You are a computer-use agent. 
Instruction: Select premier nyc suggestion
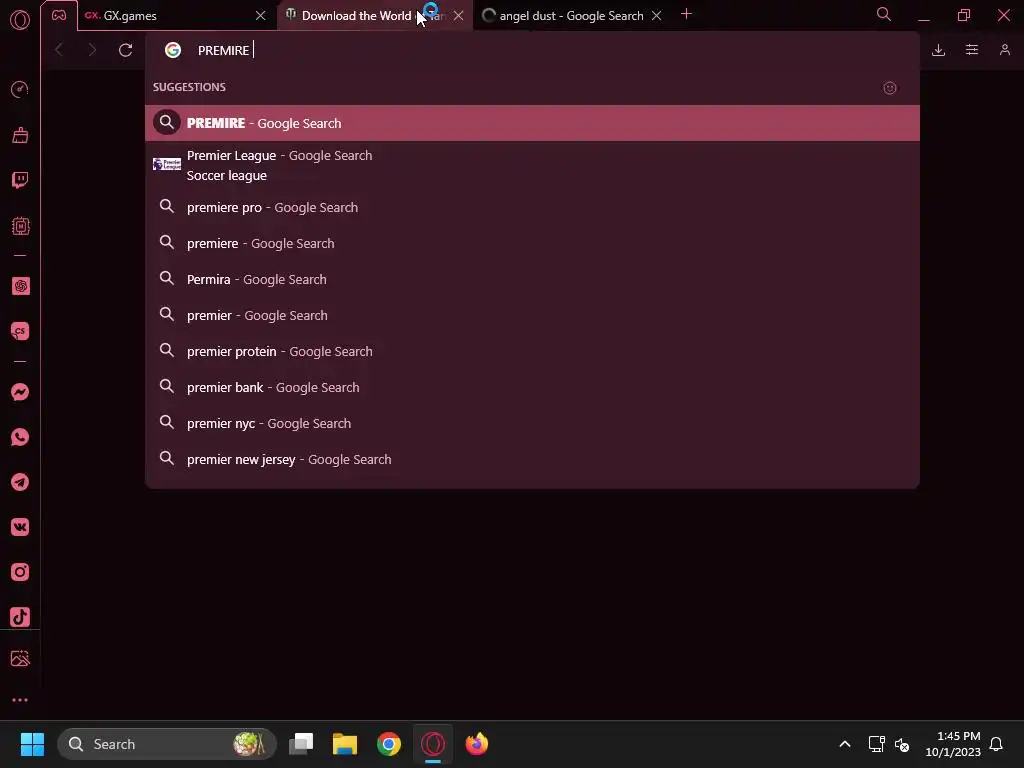pyautogui.click(x=532, y=423)
